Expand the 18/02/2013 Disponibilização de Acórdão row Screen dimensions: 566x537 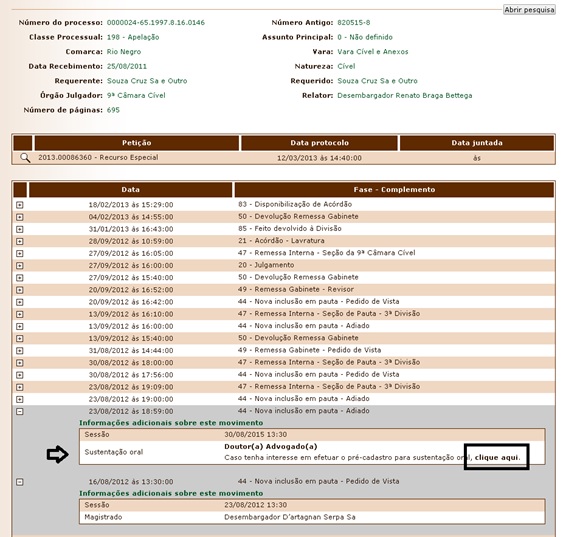[20, 205]
